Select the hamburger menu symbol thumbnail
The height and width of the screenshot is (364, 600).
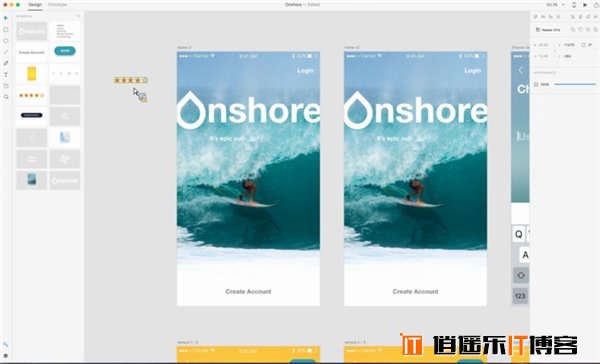[32, 159]
